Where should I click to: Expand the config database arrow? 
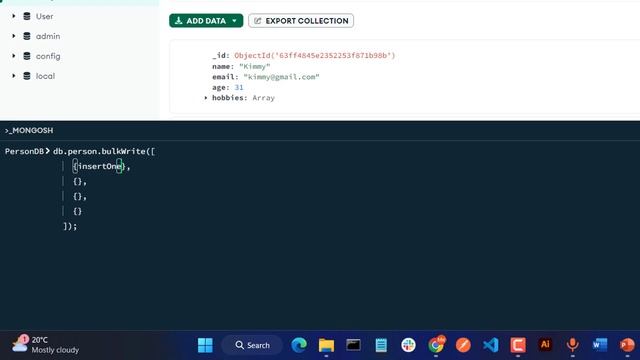click(x=14, y=56)
